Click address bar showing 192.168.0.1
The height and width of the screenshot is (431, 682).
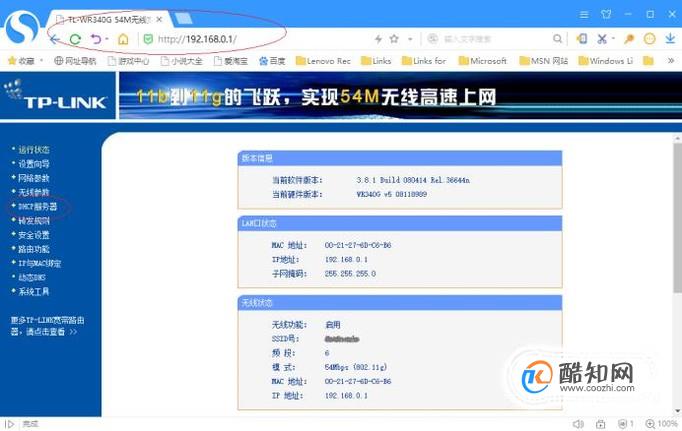tap(261, 39)
